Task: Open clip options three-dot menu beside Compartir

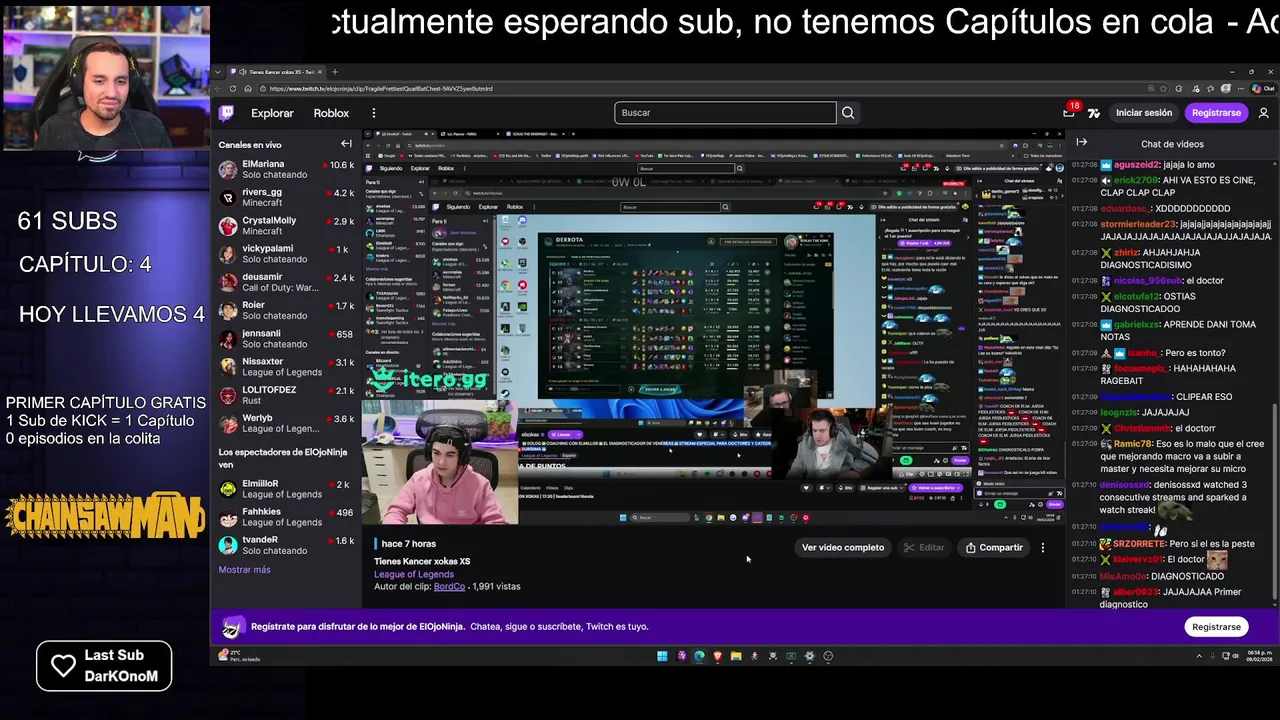Action: tap(1042, 548)
